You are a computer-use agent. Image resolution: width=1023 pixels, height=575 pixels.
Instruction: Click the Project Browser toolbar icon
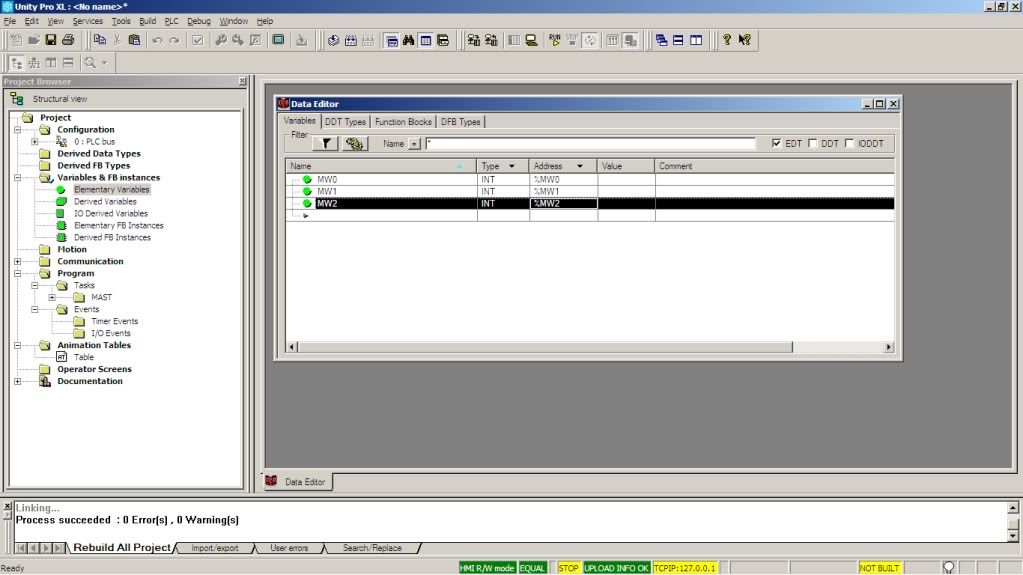click(391, 40)
